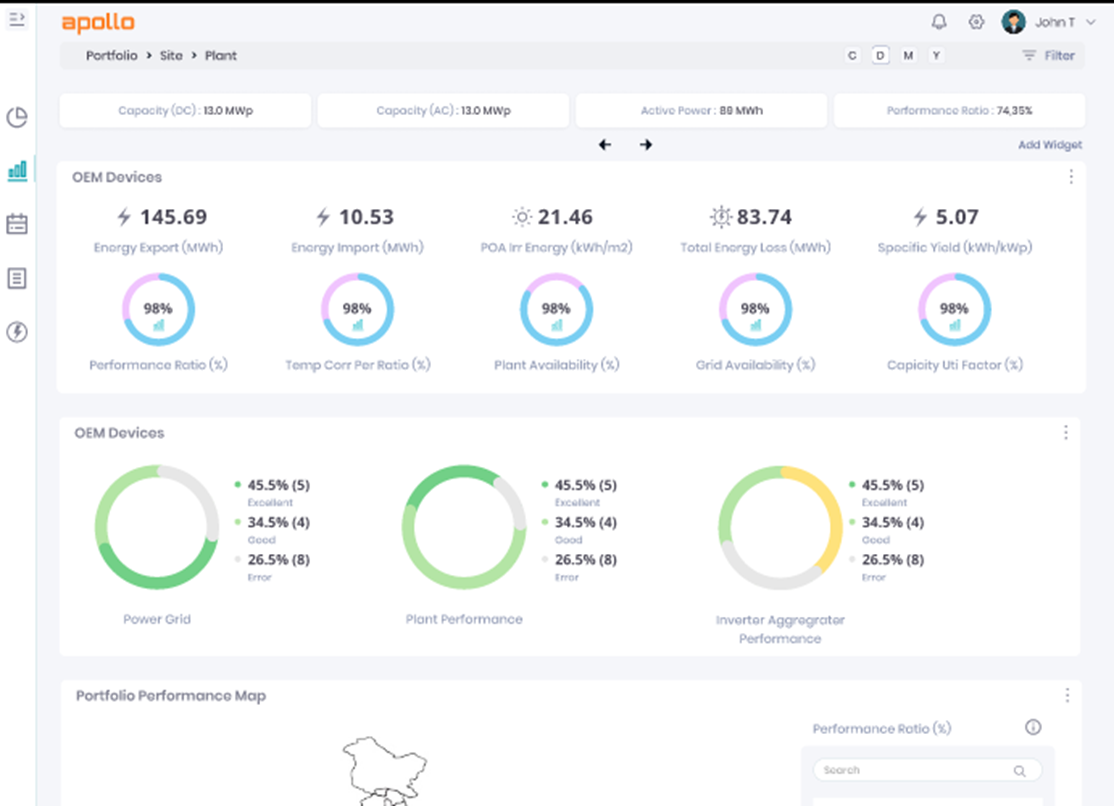
Task: Go to Site in the breadcrumb
Action: point(171,56)
